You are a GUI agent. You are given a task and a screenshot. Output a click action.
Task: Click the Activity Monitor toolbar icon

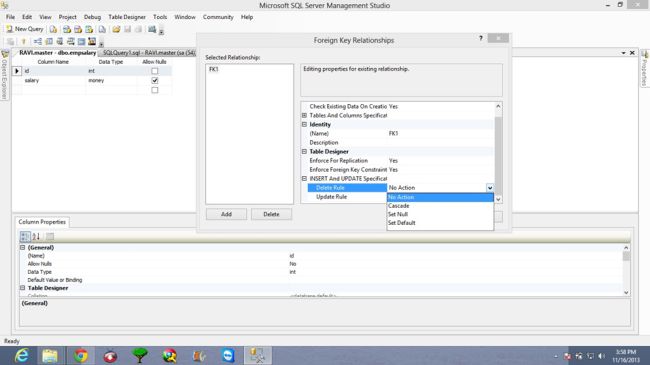click(152, 29)
